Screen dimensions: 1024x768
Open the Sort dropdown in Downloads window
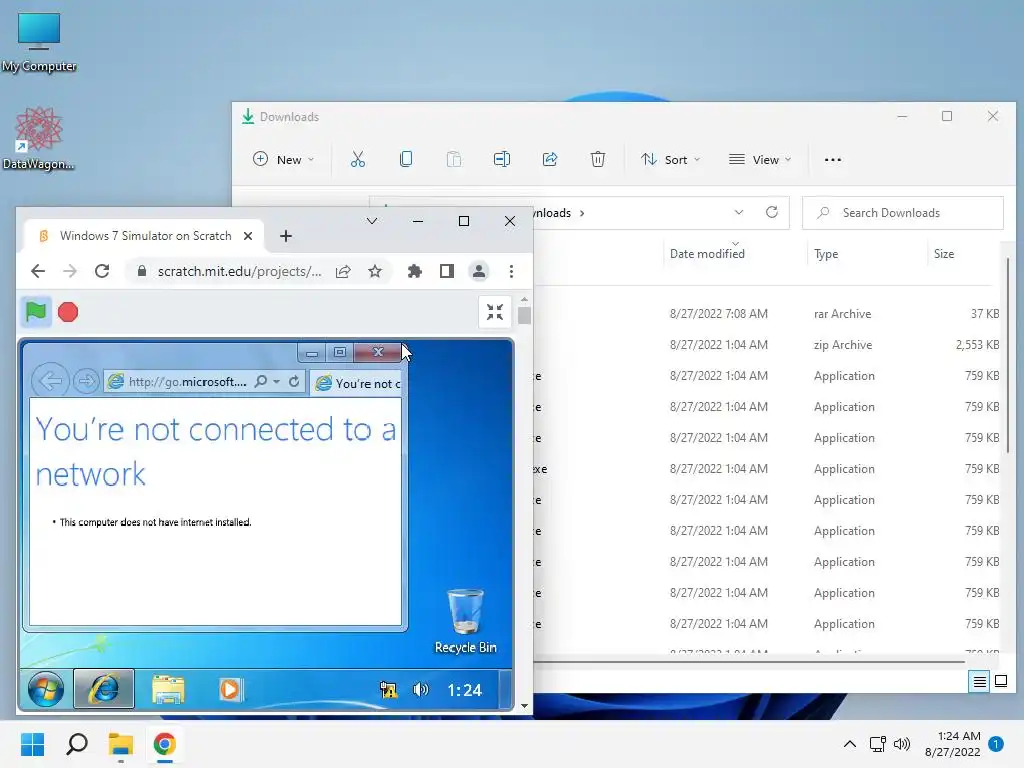point(670,159)
